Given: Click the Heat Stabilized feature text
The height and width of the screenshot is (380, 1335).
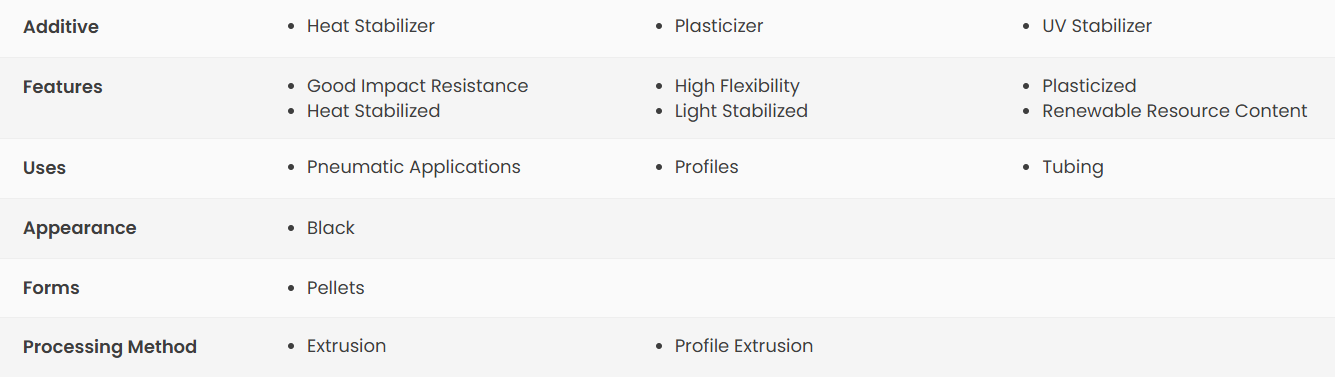Looking at the screenshot, I should 373,111.
